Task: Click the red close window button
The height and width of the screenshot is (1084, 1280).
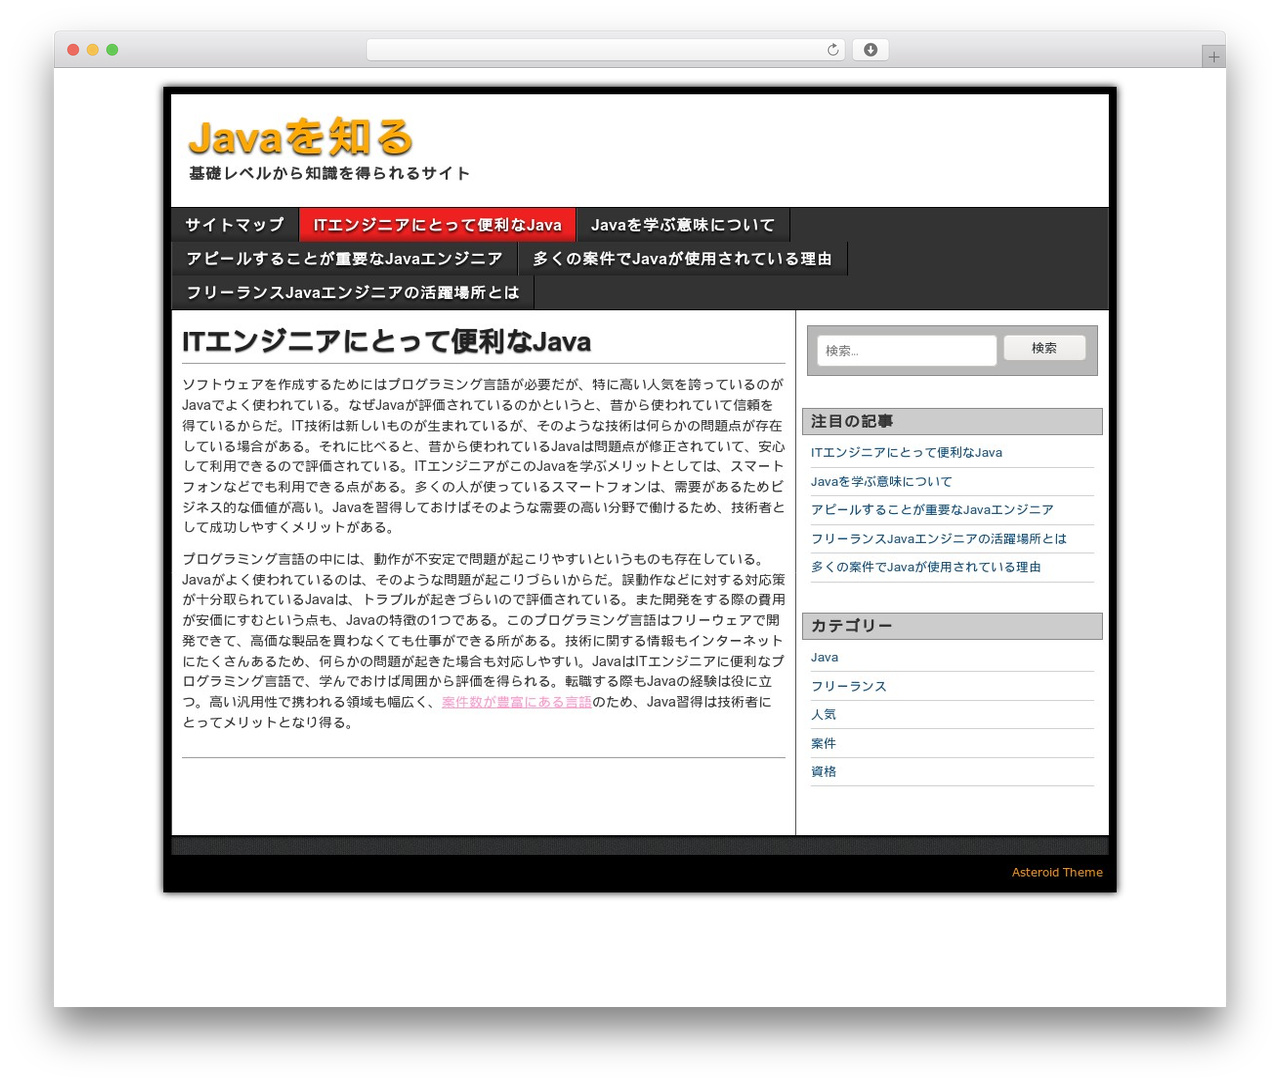Action: (x=73, y=50)
